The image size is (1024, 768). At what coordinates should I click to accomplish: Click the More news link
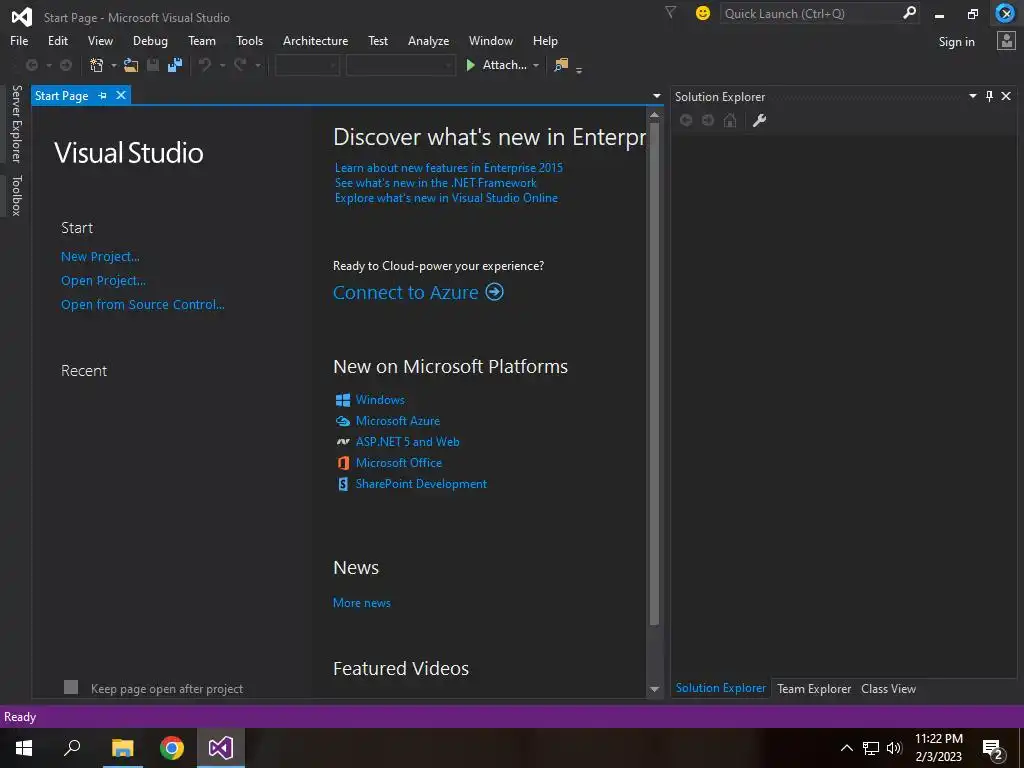(362, 603)
